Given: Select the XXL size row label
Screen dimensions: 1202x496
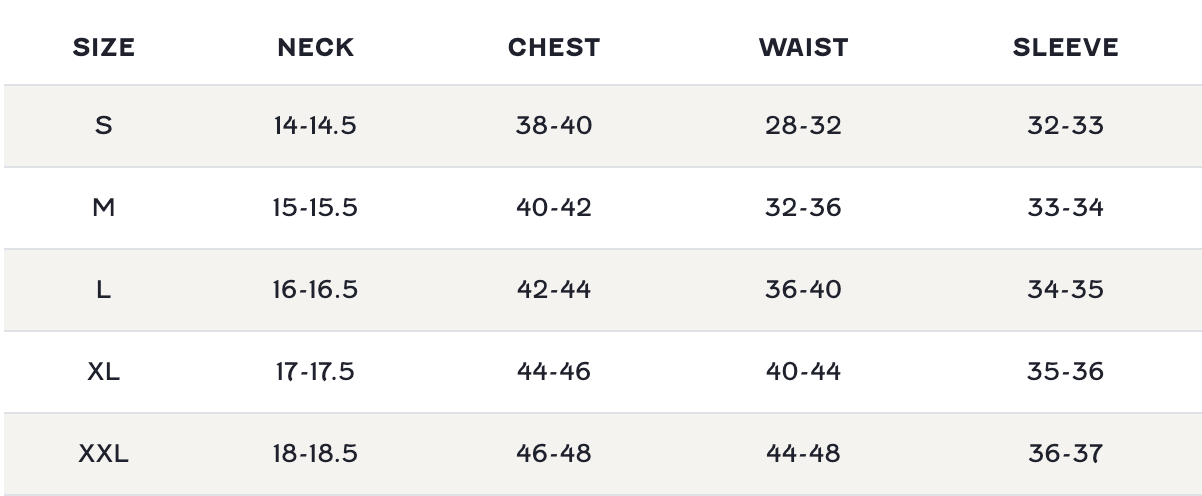Looking at the screenshot, I should (x=103, y=454).
